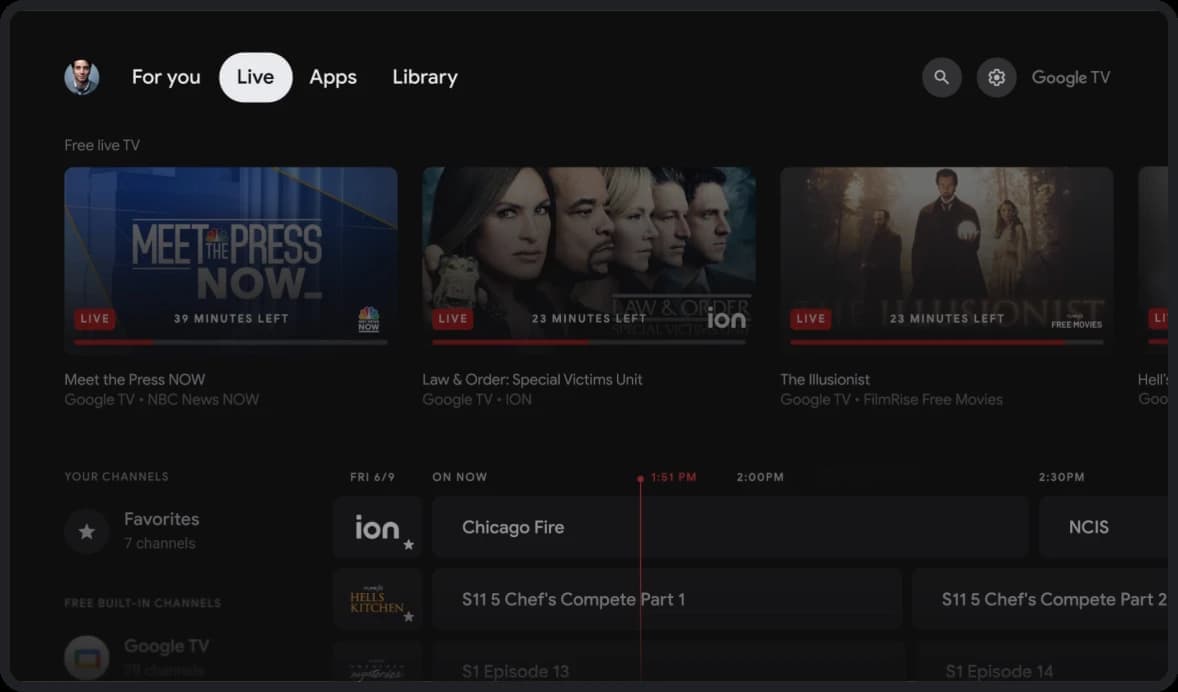This screenshot has width=1178, height=692.
Task: Switch to the Library tab
Action: point(424,77)
